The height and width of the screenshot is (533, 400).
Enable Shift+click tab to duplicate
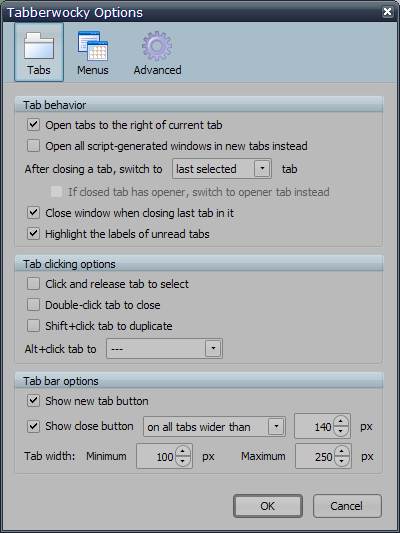click(x=33, y=326)
